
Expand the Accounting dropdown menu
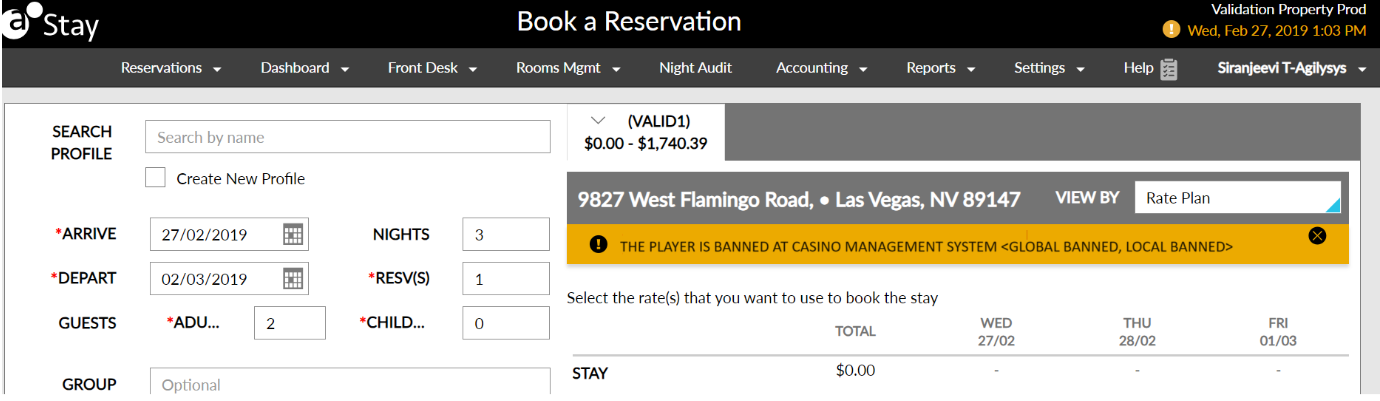point(821,68)
